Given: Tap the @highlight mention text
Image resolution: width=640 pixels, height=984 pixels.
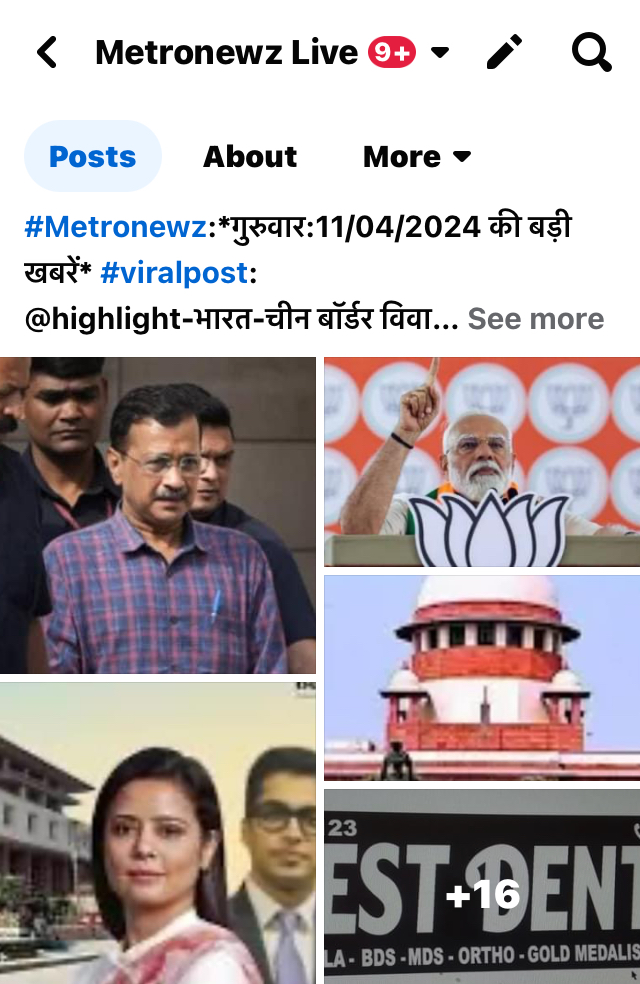Looking at the screenshot, I should pyautogui.click(x=102, y=319).
